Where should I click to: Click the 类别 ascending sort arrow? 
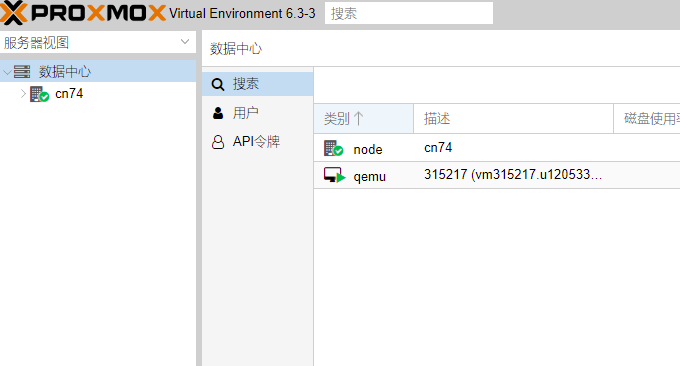click(x=358, y=118)
